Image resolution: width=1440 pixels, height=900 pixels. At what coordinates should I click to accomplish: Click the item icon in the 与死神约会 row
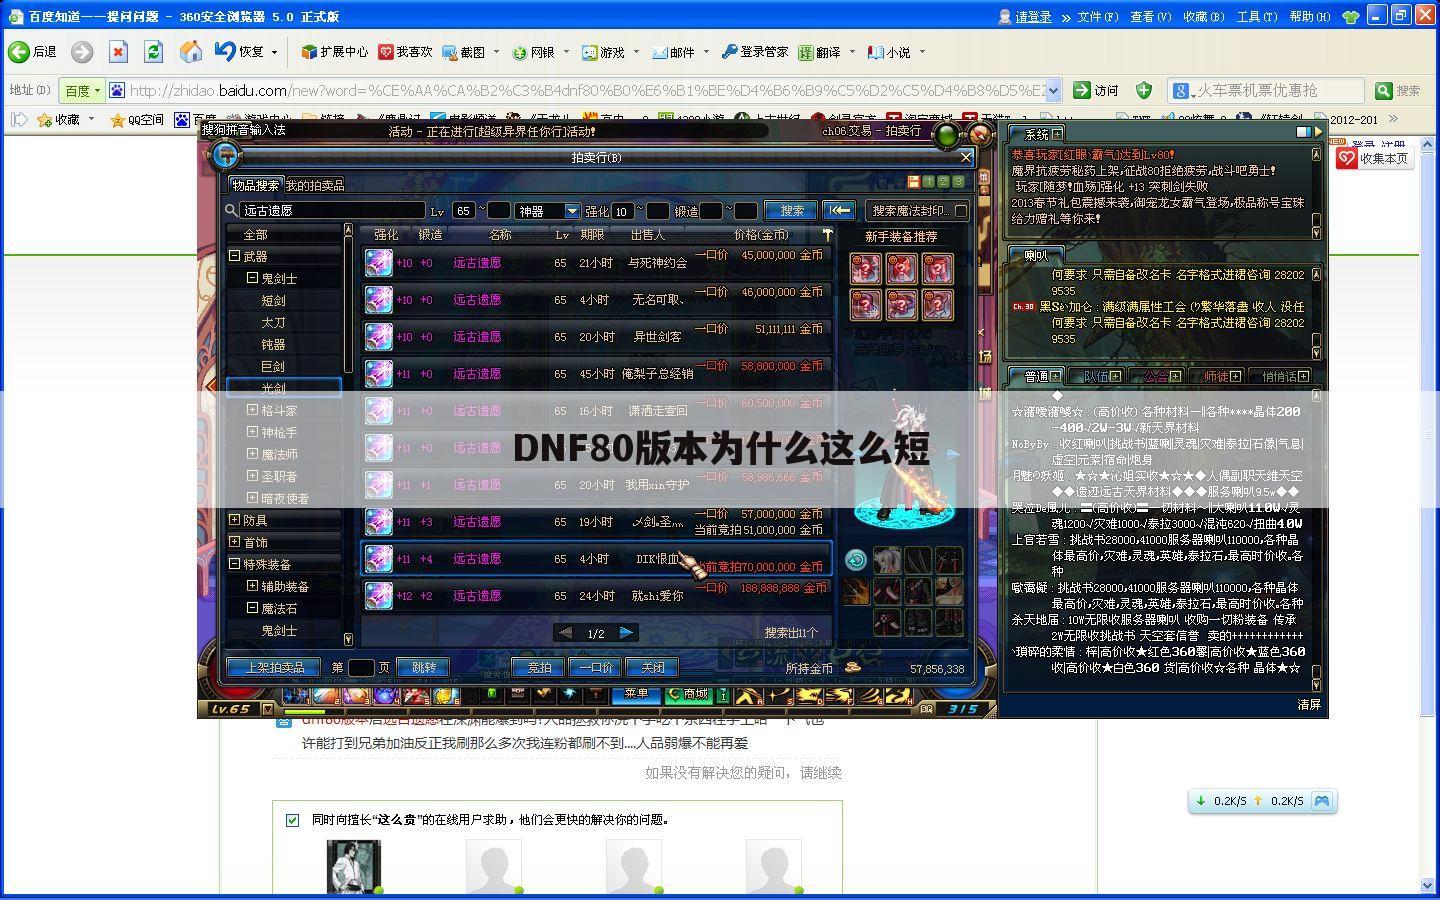click(378, 263)
